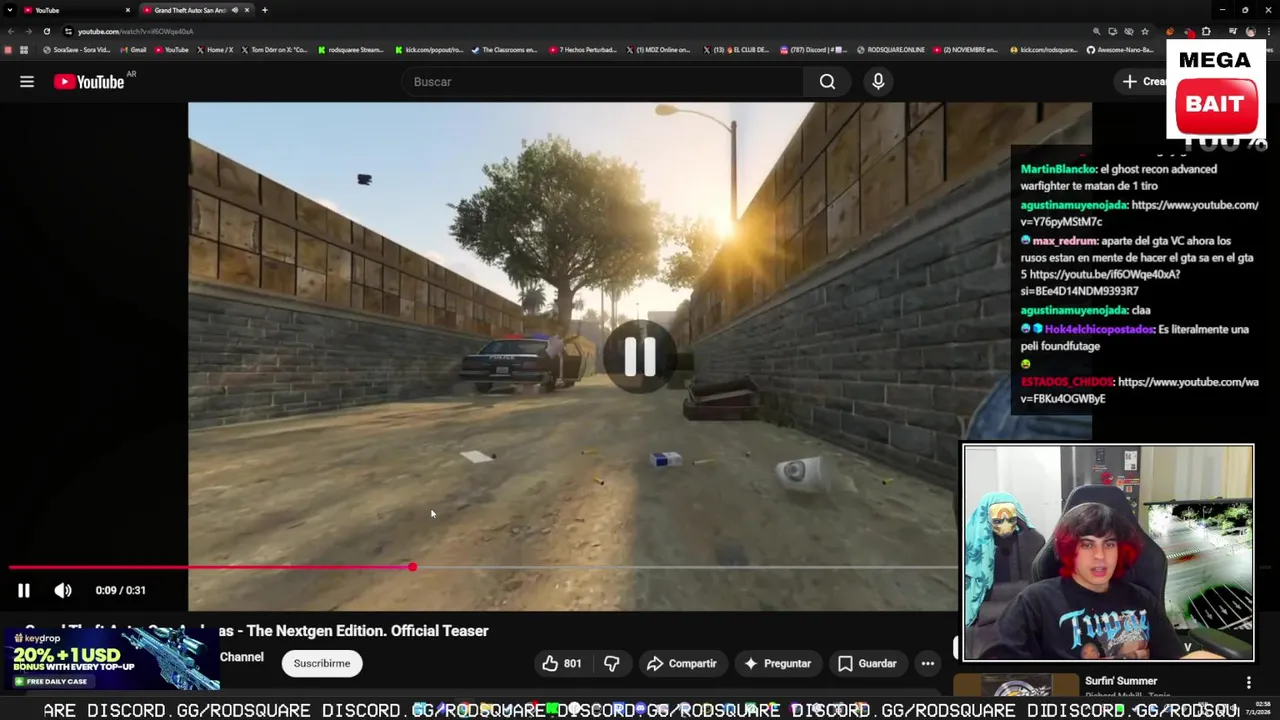Open MDZ Online bookmark
This screenshot has height=720, width=1280.
coord(659,50)
